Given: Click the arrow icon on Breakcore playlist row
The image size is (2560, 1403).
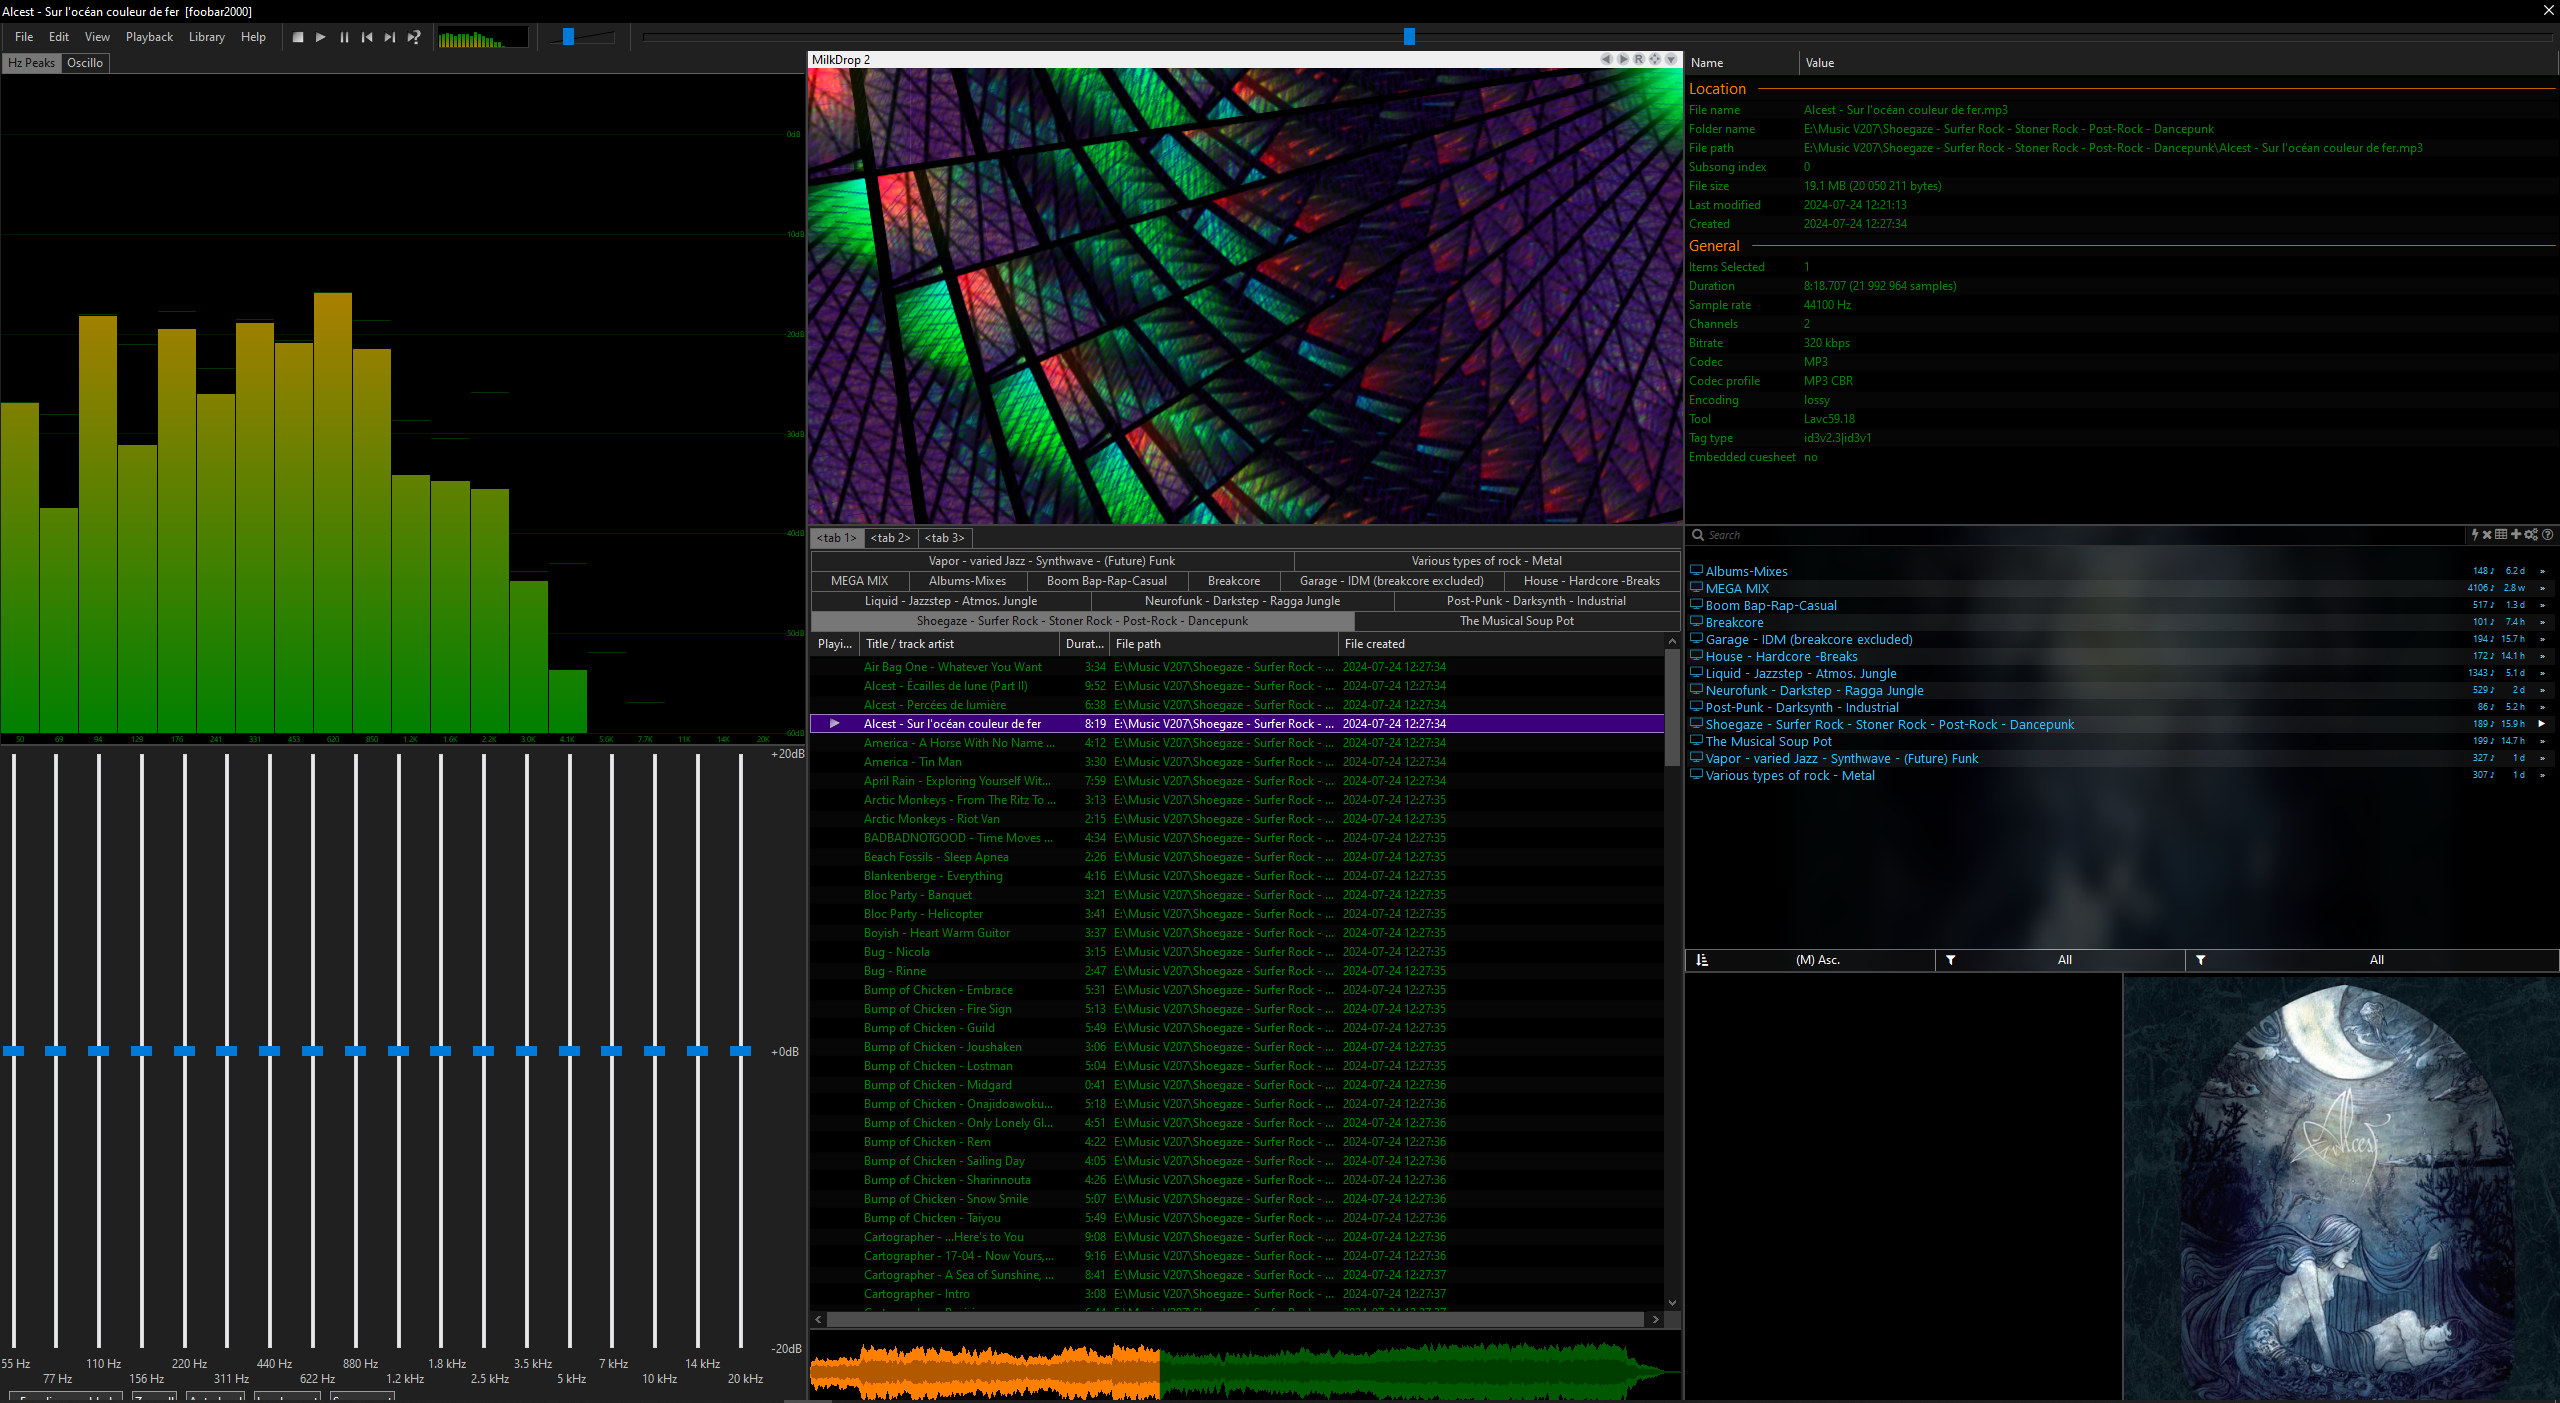Looking at the screenshot, I should click(2542, 623).
